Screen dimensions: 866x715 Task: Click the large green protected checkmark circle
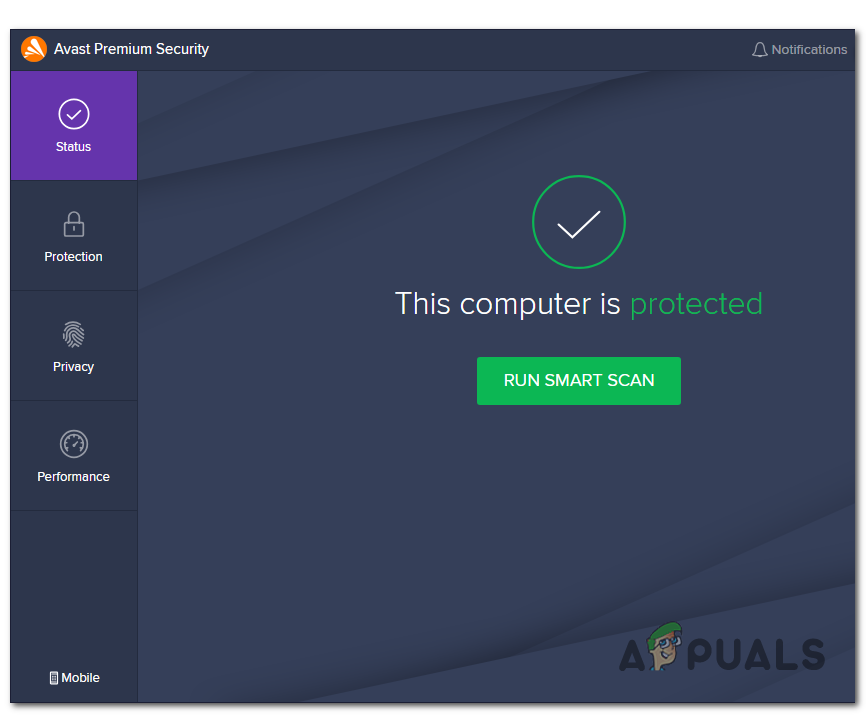click(578, 222)
